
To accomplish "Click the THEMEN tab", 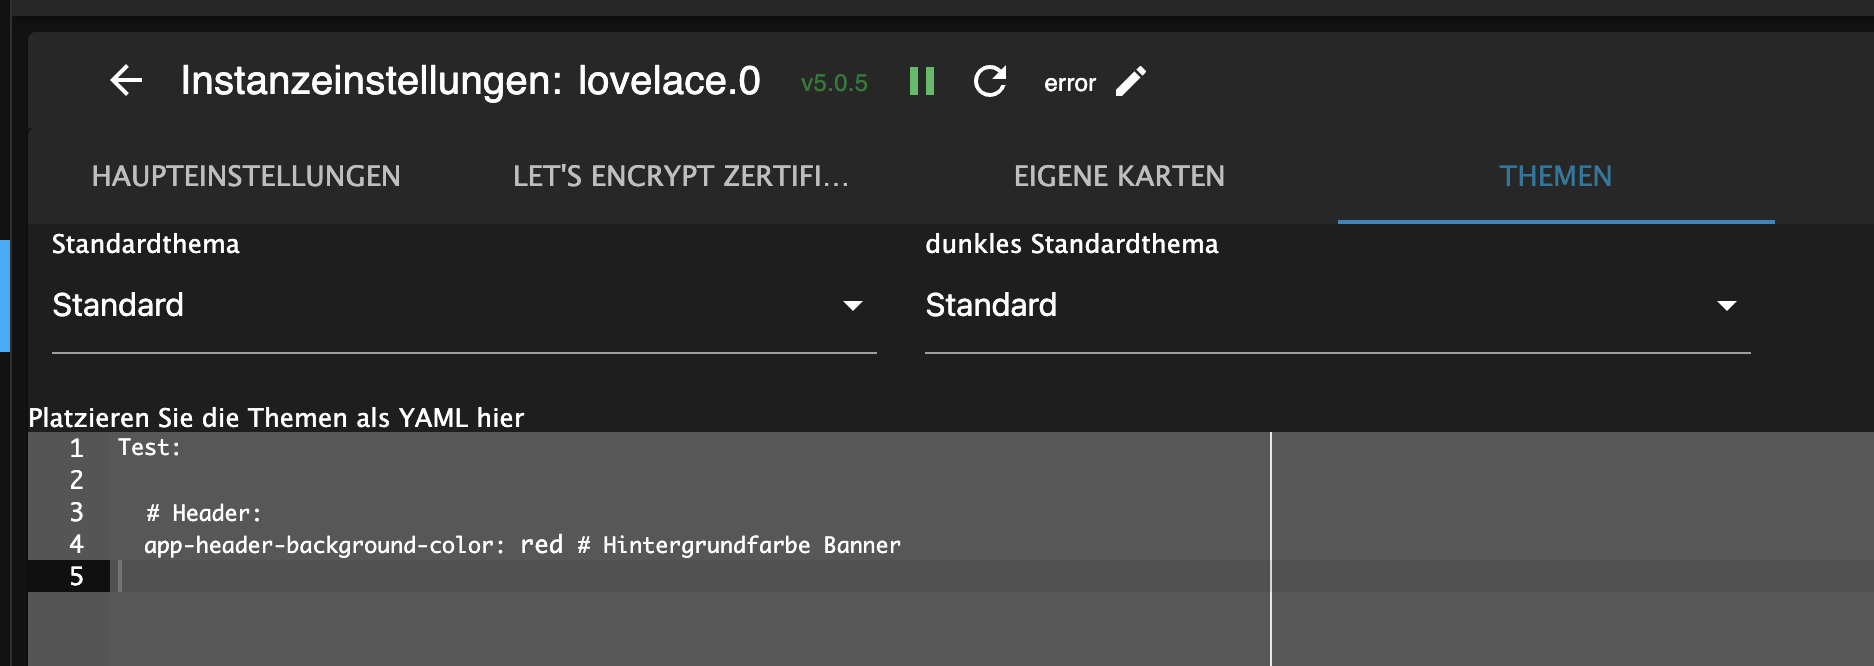I will (x=1555, y=176).
